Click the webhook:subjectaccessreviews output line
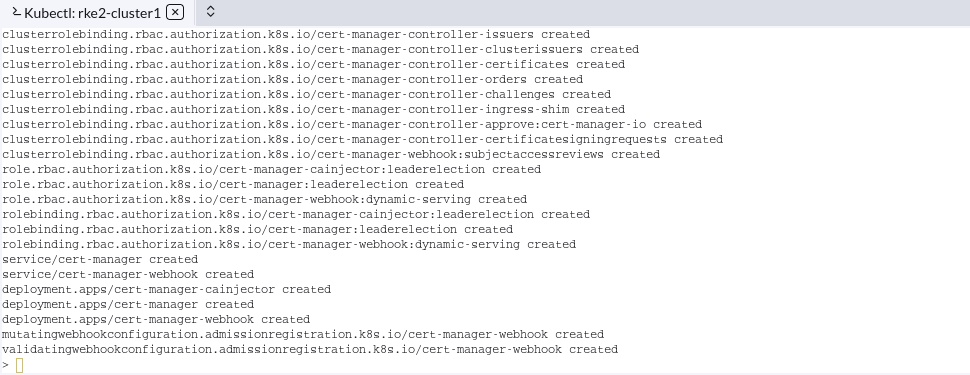This screenshot has width=970, height=375. tap(331, 154)
